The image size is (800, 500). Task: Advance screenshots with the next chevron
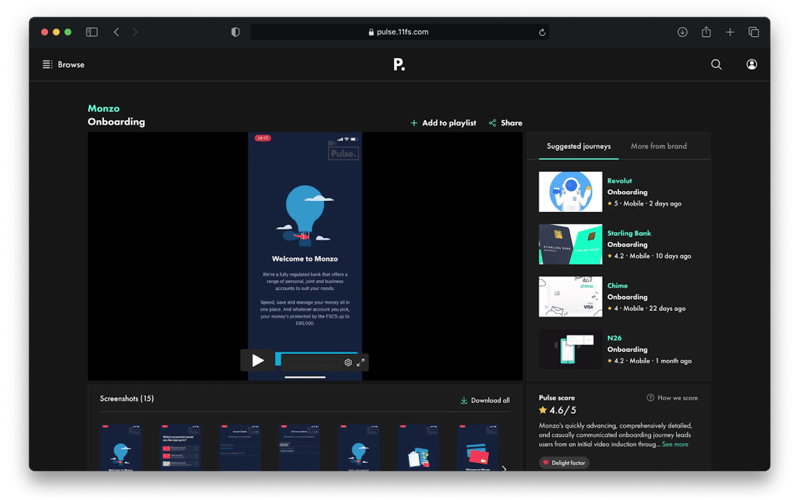pyautogui.click(x=504, y=468)
